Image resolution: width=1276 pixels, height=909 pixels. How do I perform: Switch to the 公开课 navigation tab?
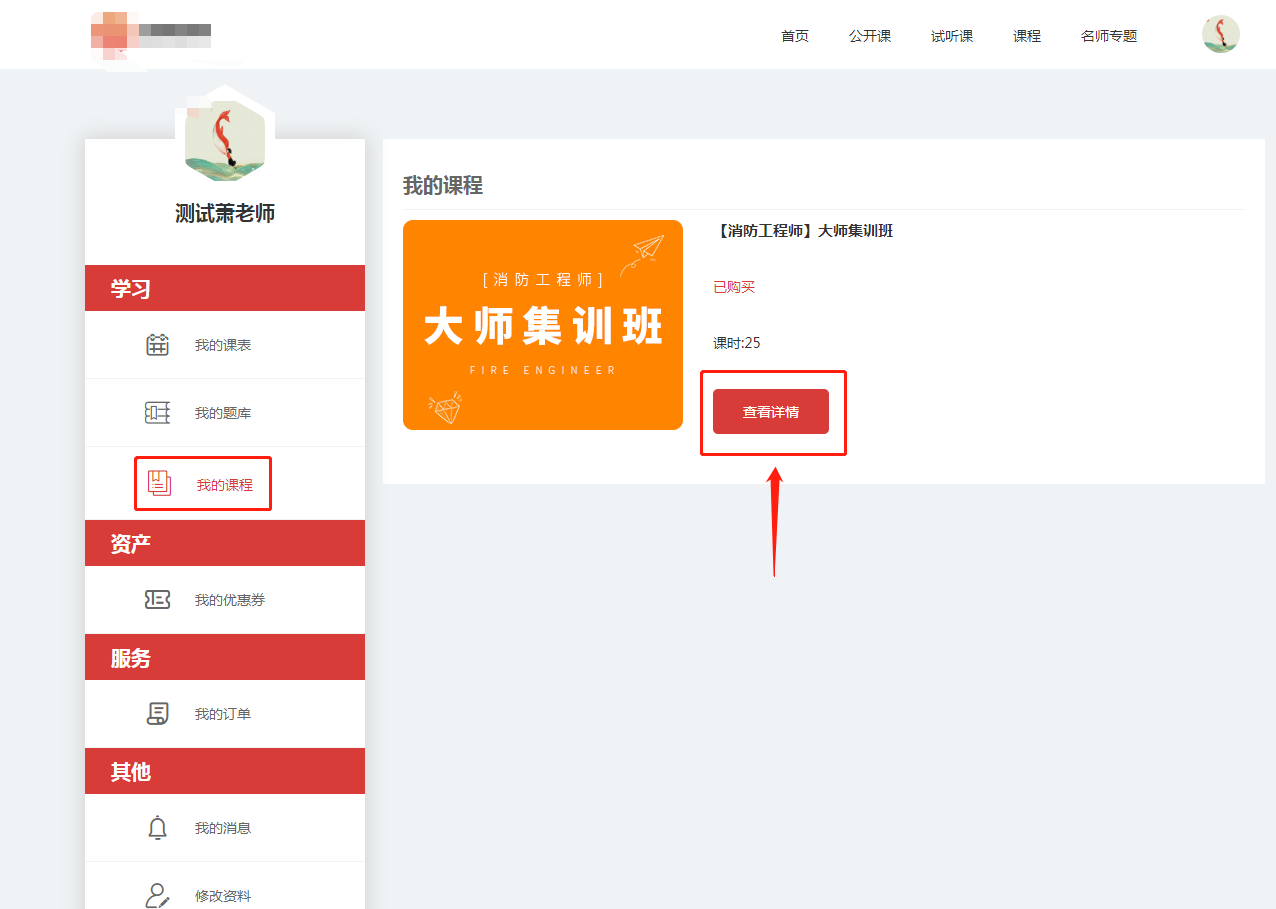pos(869,35)
